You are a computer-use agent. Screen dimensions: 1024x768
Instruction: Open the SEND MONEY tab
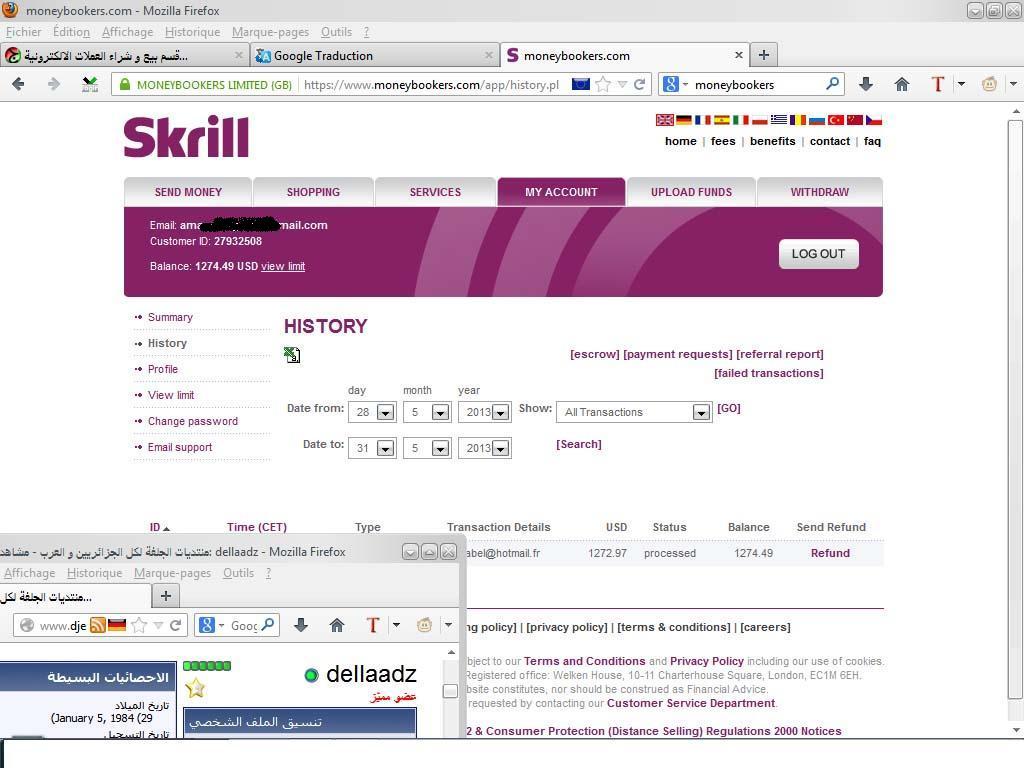coord(188,192)
